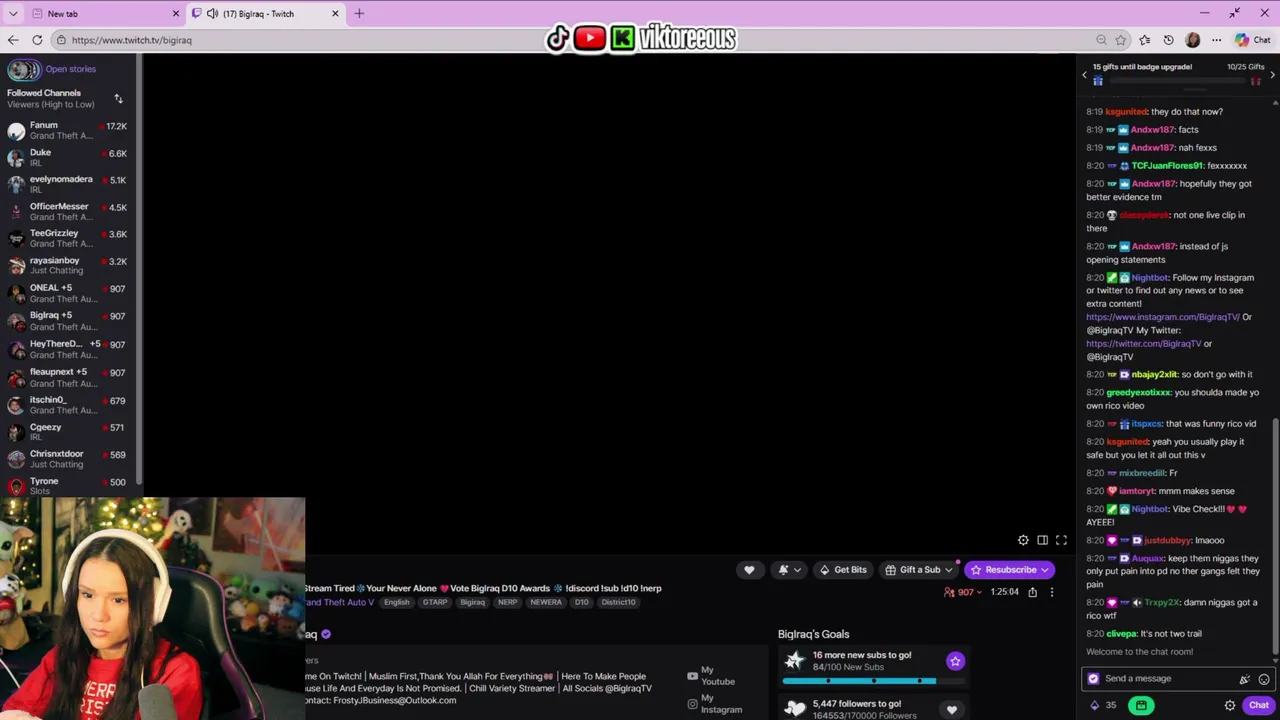Open ONEAL +5 channel in sidebar
Viewport: 1280px width, 720px height.
68,293
